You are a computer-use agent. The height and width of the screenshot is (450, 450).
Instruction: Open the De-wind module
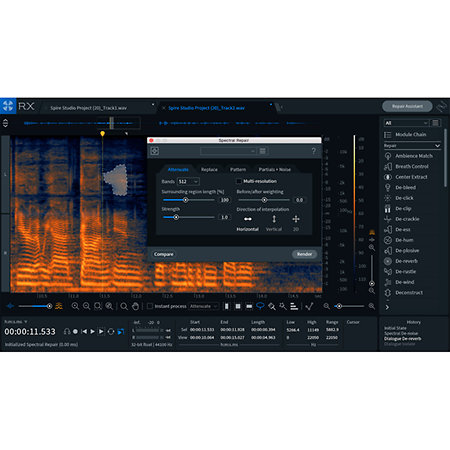click(x=399, y=282)
